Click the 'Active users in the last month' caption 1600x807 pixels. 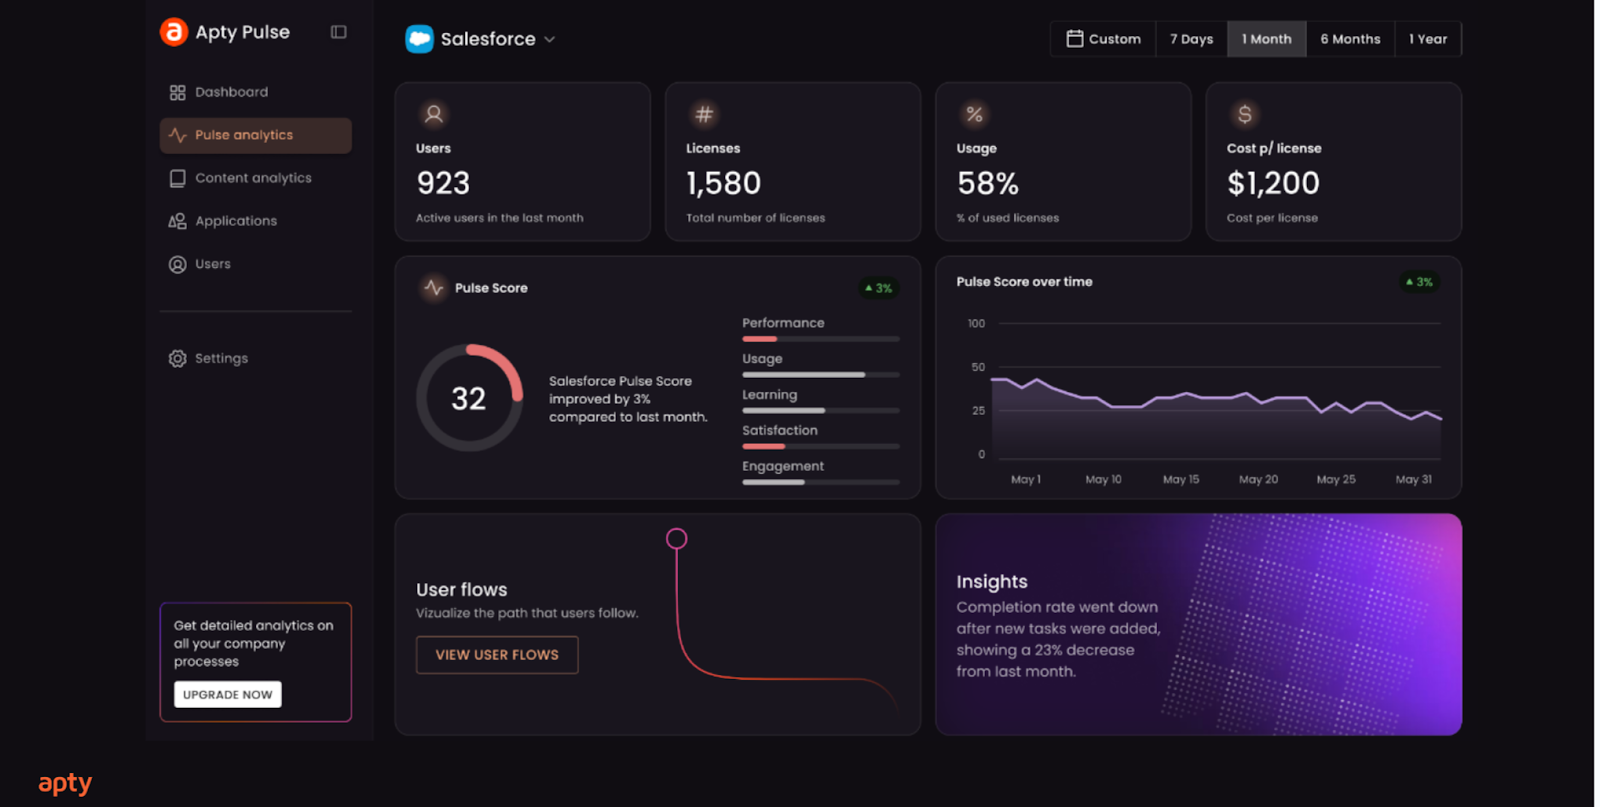(x=500, y=218)
